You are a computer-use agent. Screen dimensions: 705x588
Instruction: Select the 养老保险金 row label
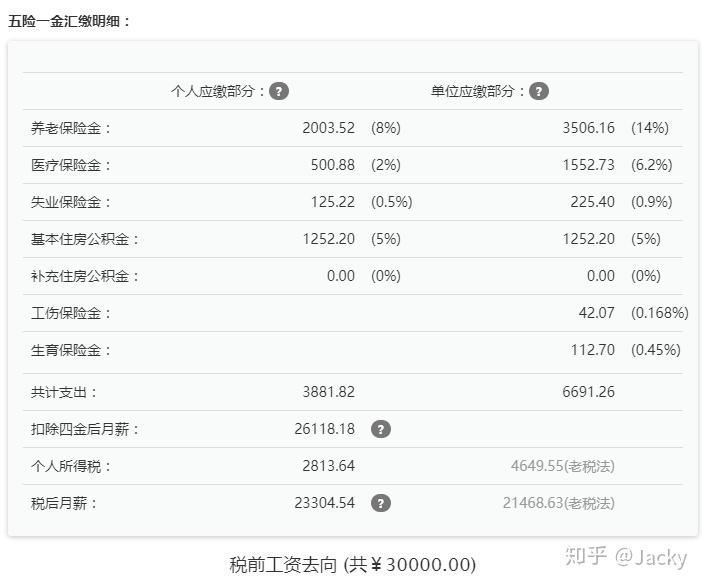(71, 128)
